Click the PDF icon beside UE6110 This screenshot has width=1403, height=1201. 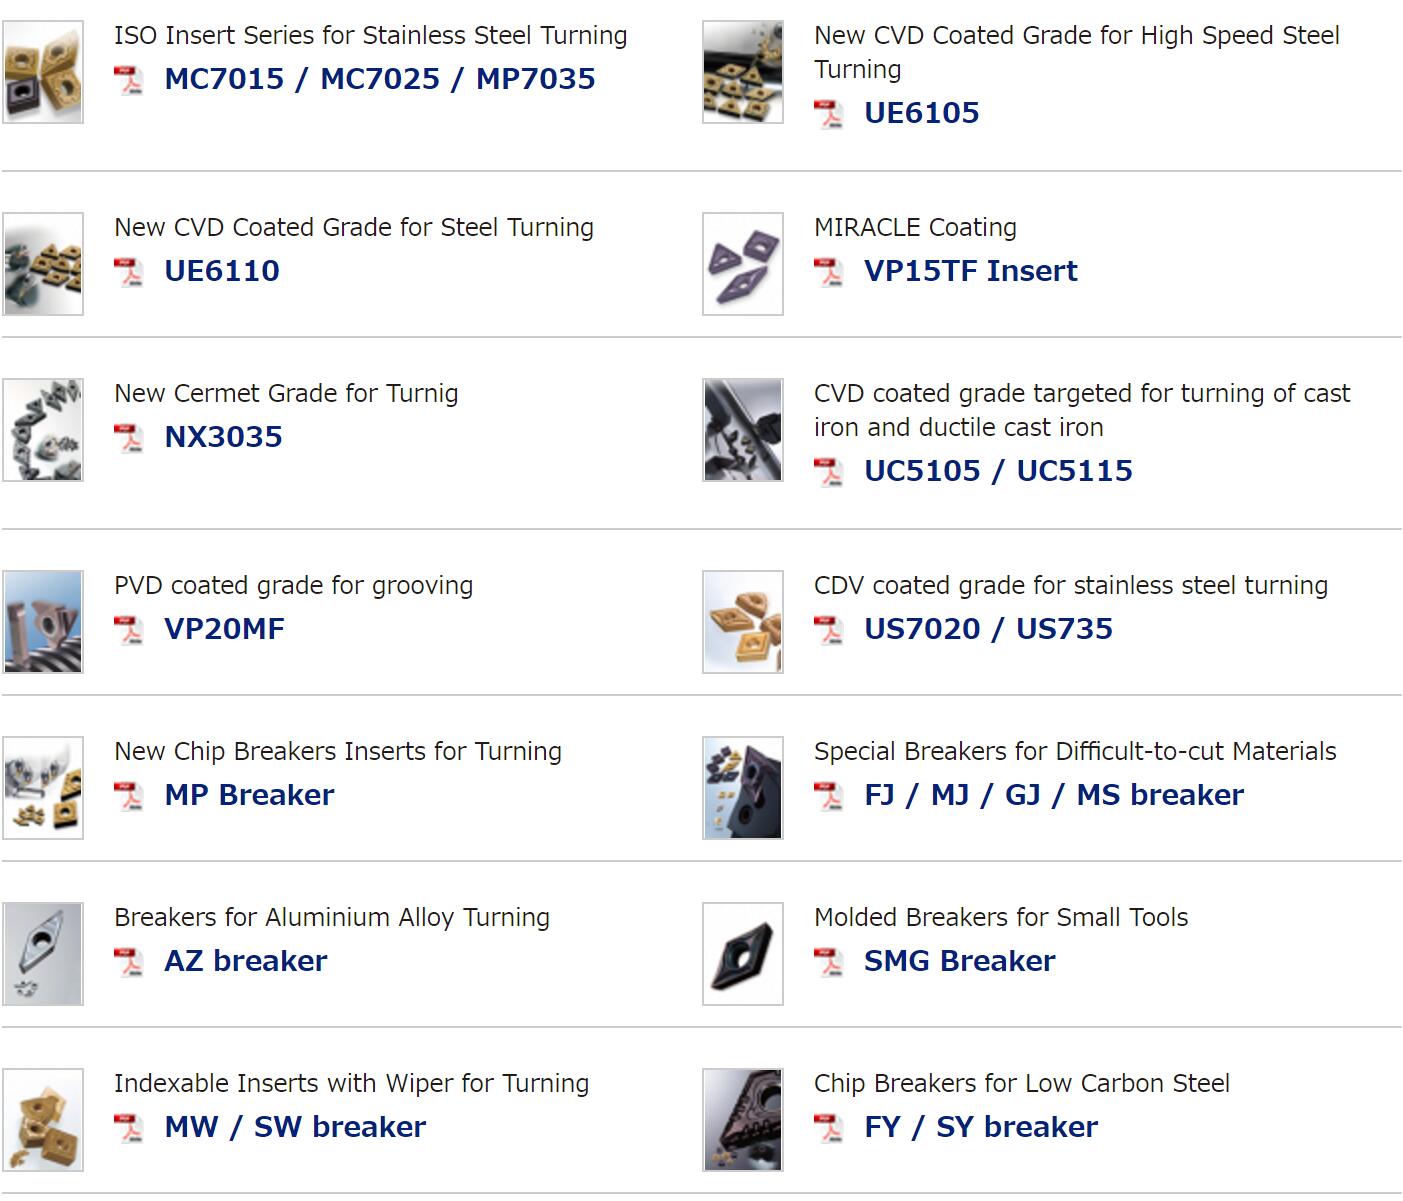[x=128, y=272]
